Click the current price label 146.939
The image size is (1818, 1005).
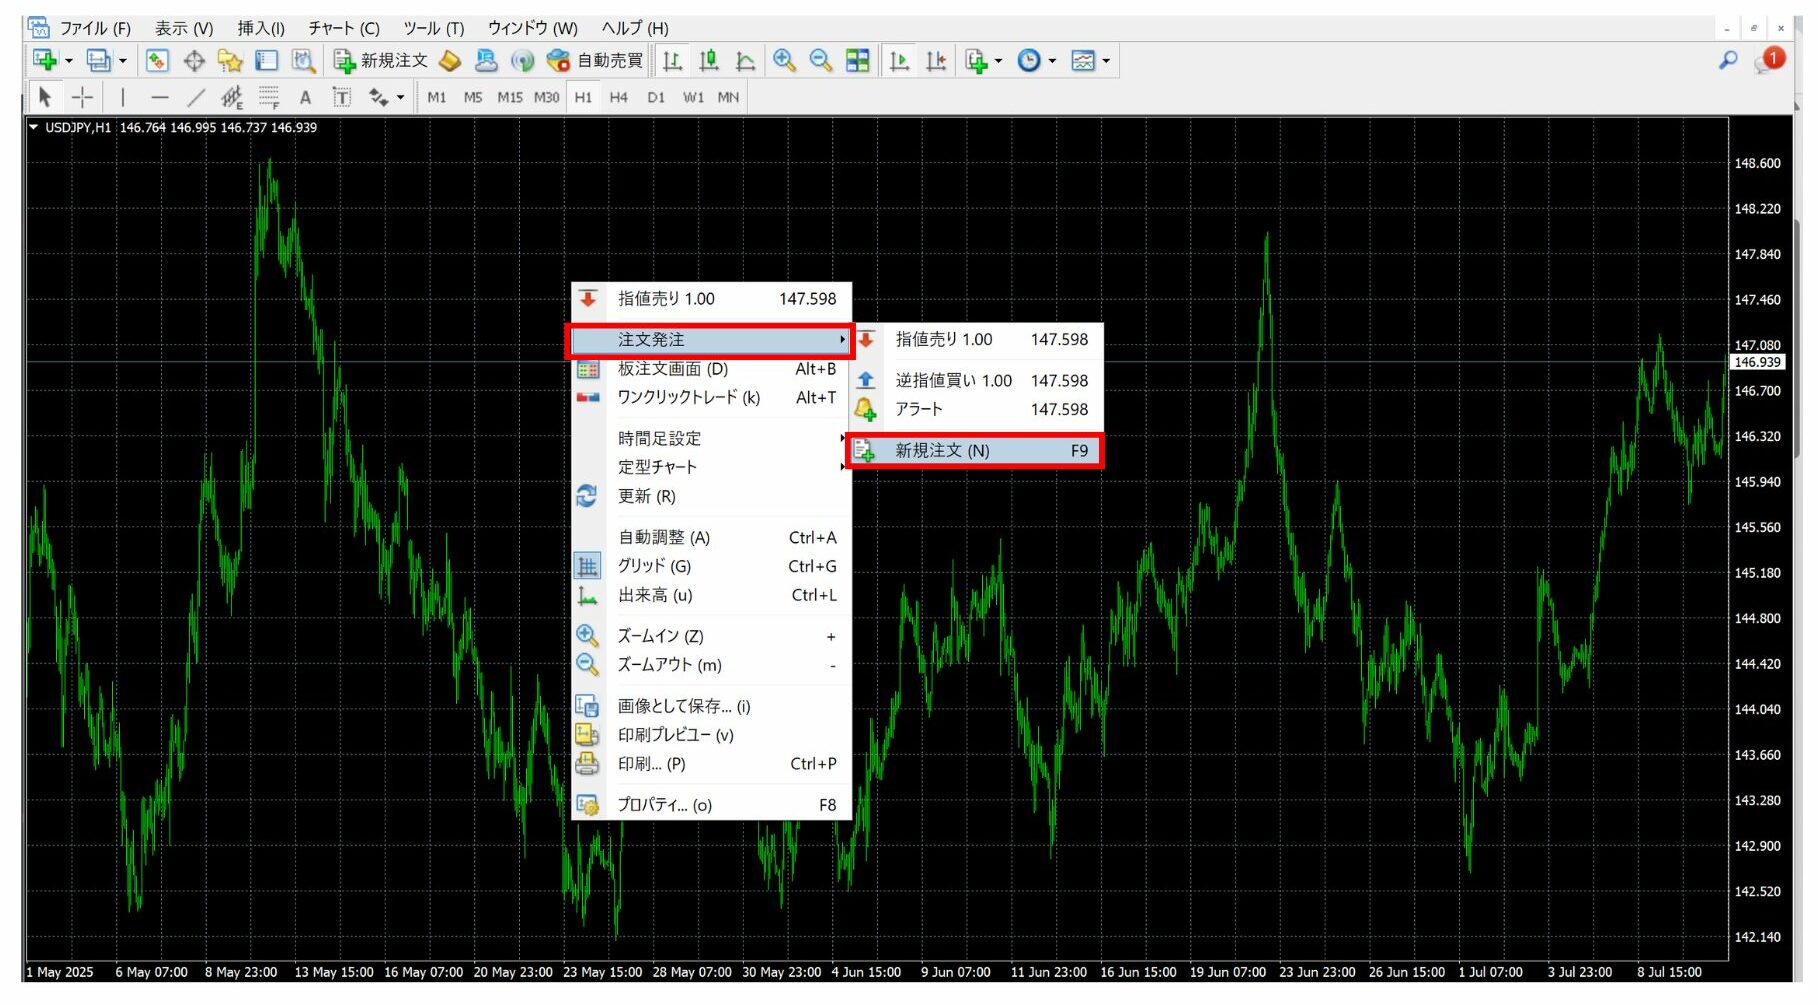(x=1757, y=362)
